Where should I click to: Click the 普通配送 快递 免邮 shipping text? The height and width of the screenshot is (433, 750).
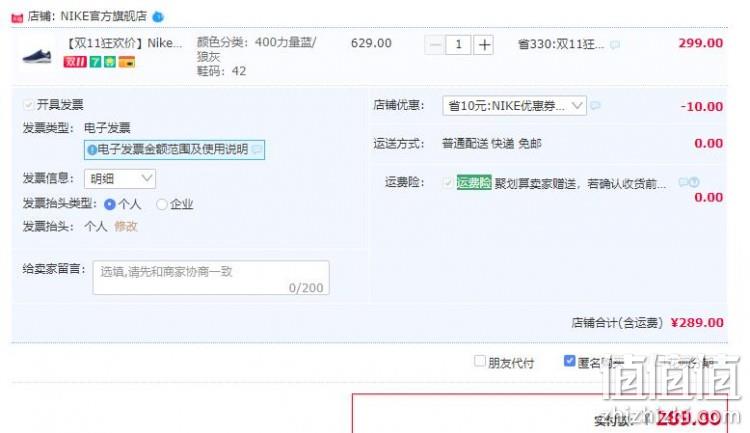point(492,144)
